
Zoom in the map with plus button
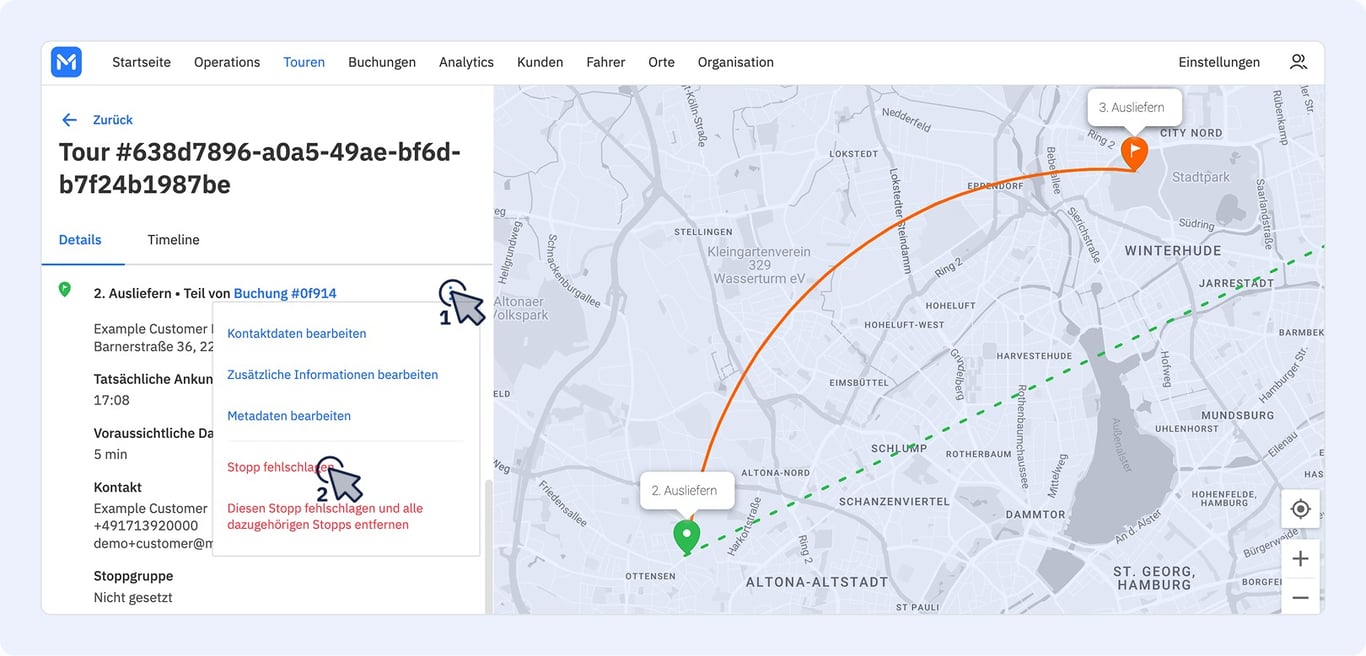coord(1300,559)
